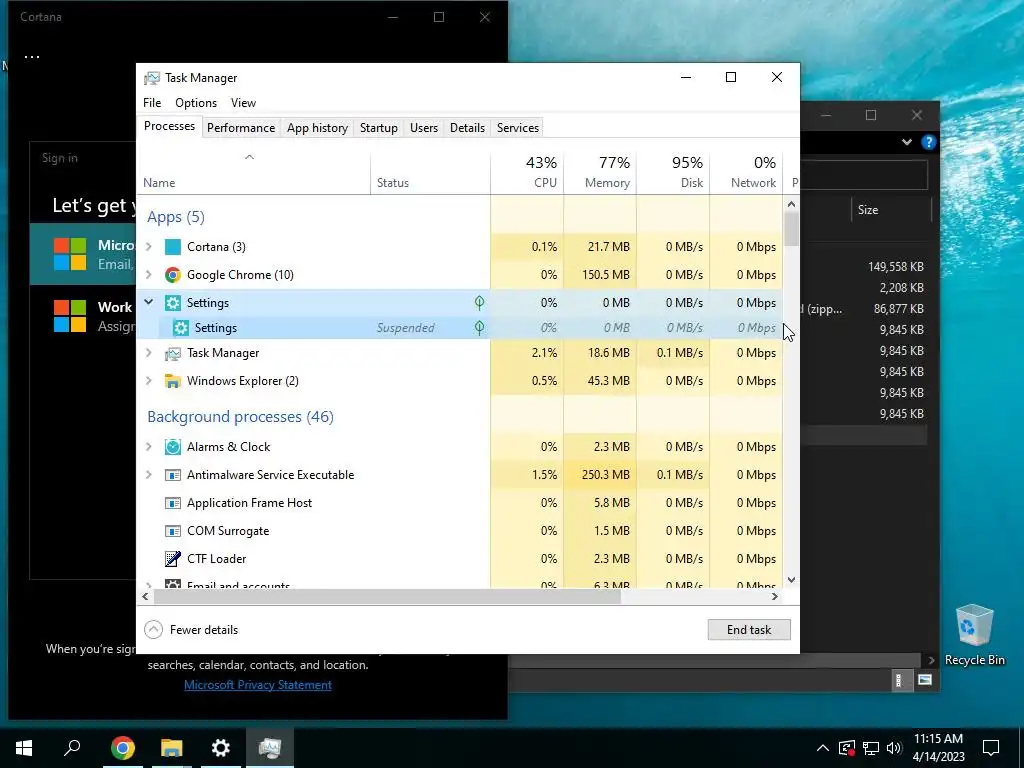Open the View menu

coord(243,103)
